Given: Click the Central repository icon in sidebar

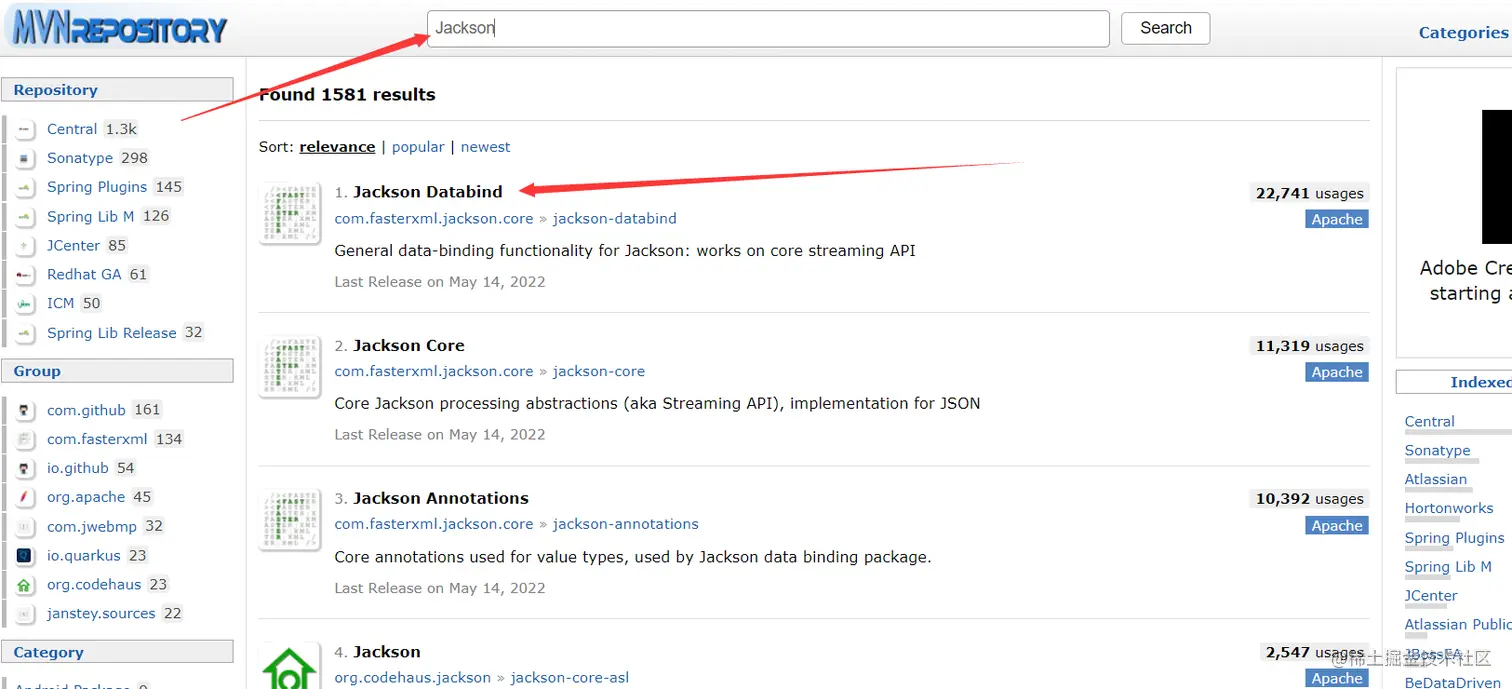Looking at the screenshot, I should coord(25,129).
